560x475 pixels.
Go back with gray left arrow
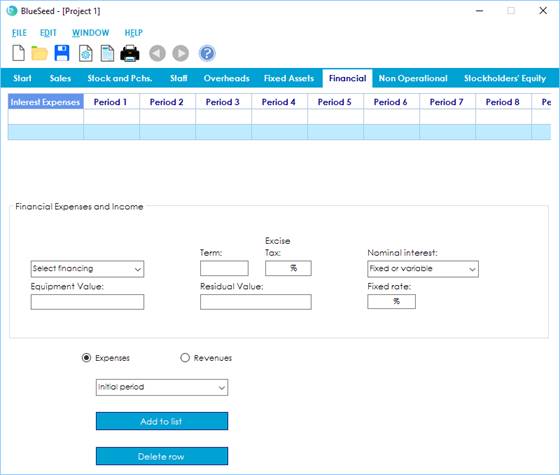[x=157, y=54]
